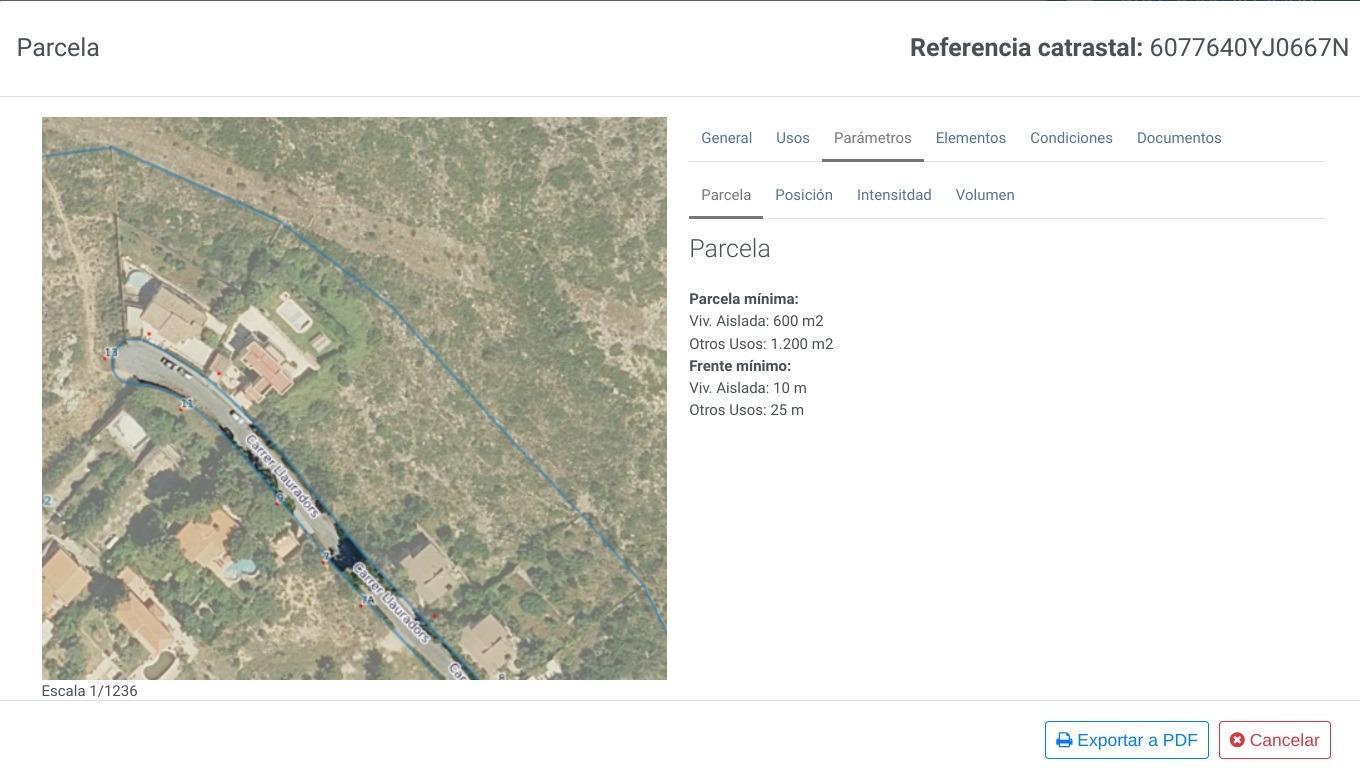Select house number 13 marker on map

(111, 352)
